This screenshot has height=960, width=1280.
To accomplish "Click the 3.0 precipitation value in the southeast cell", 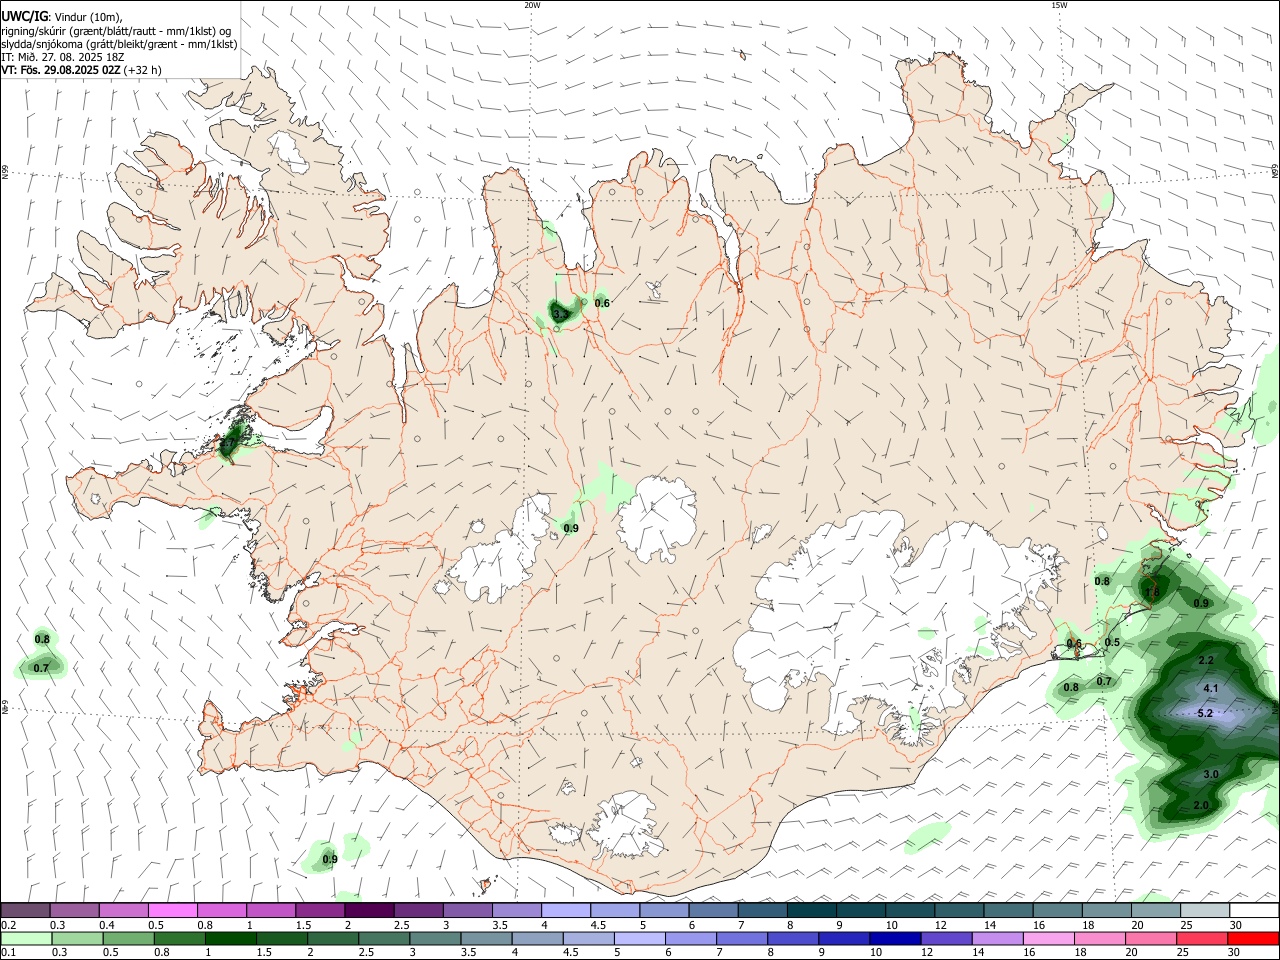I will [x=1211, y=774].
